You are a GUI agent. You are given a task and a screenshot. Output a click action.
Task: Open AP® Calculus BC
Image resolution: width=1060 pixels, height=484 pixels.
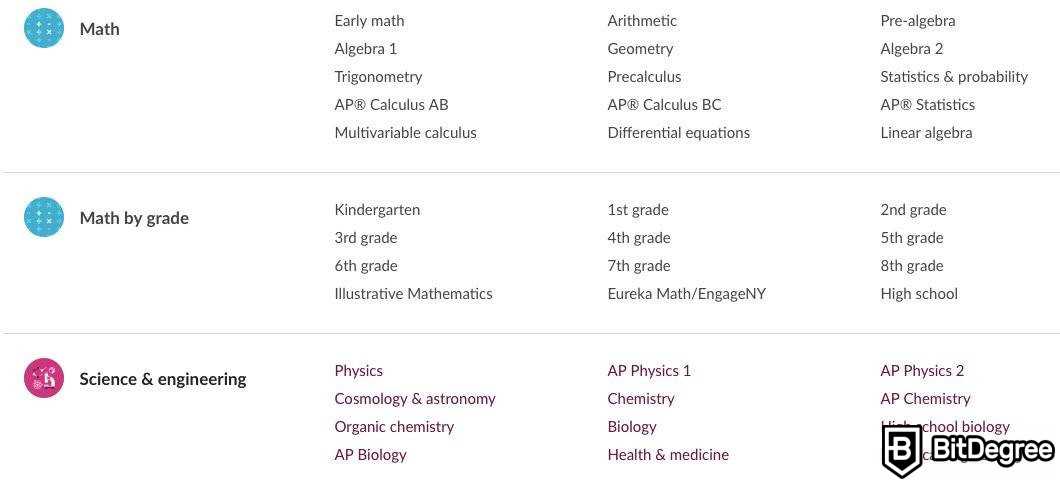pyautogui.click(x=664, y=104)
